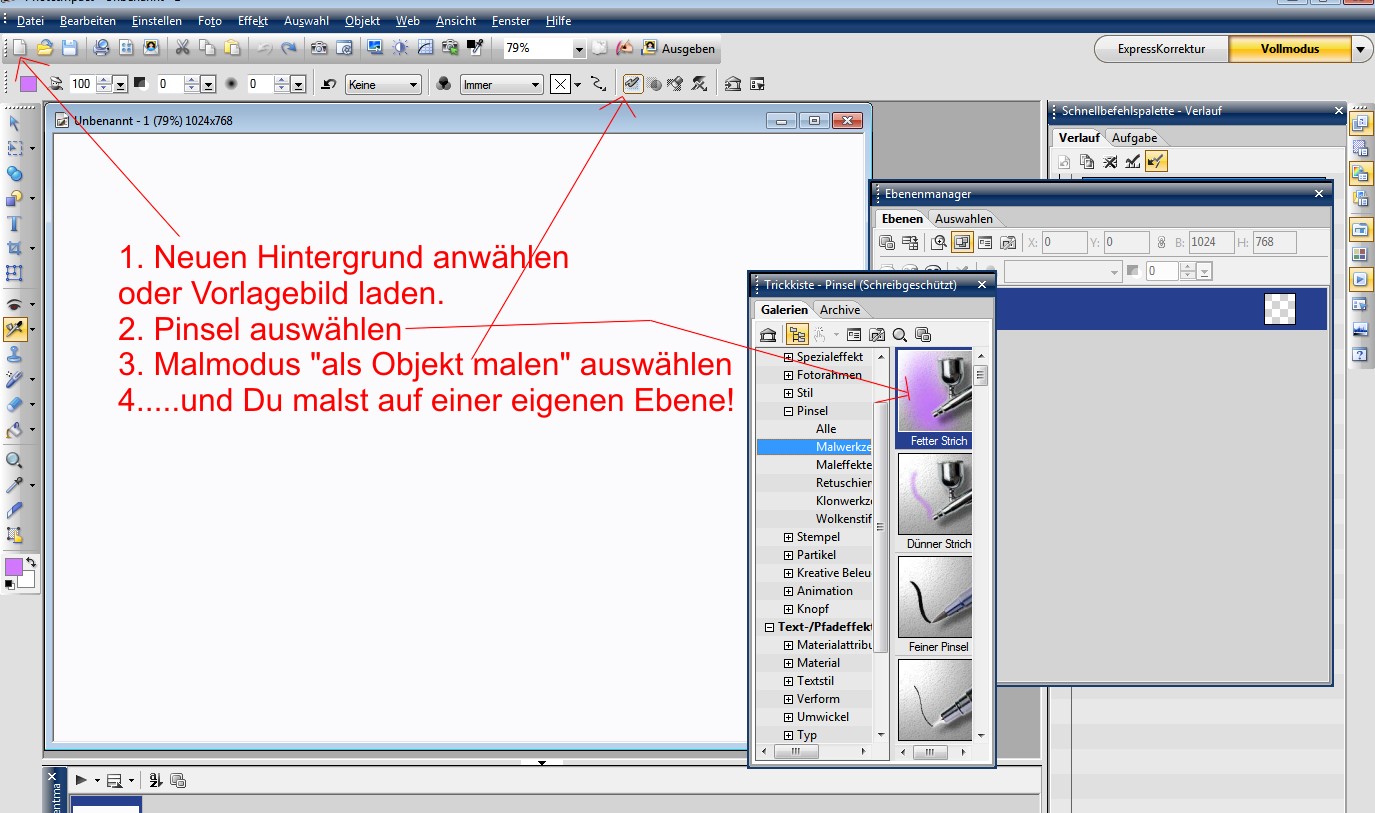
Task: Click the help question mark icon on right strip
Action: point(1360,354)
